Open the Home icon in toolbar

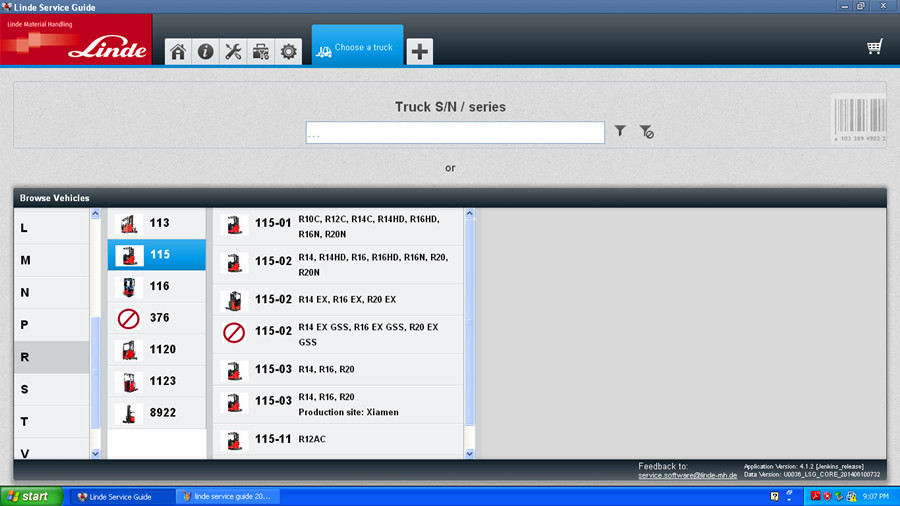tap(178, 52)
